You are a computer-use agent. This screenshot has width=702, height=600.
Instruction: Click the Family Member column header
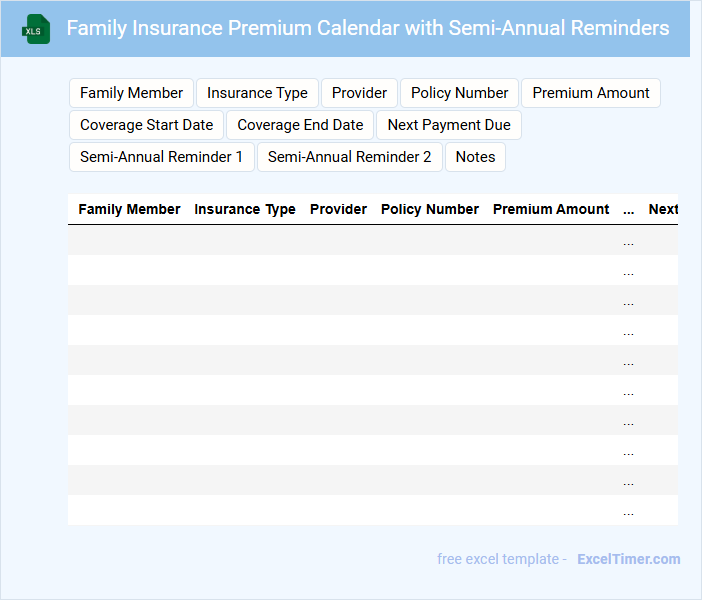coord(129,210)
